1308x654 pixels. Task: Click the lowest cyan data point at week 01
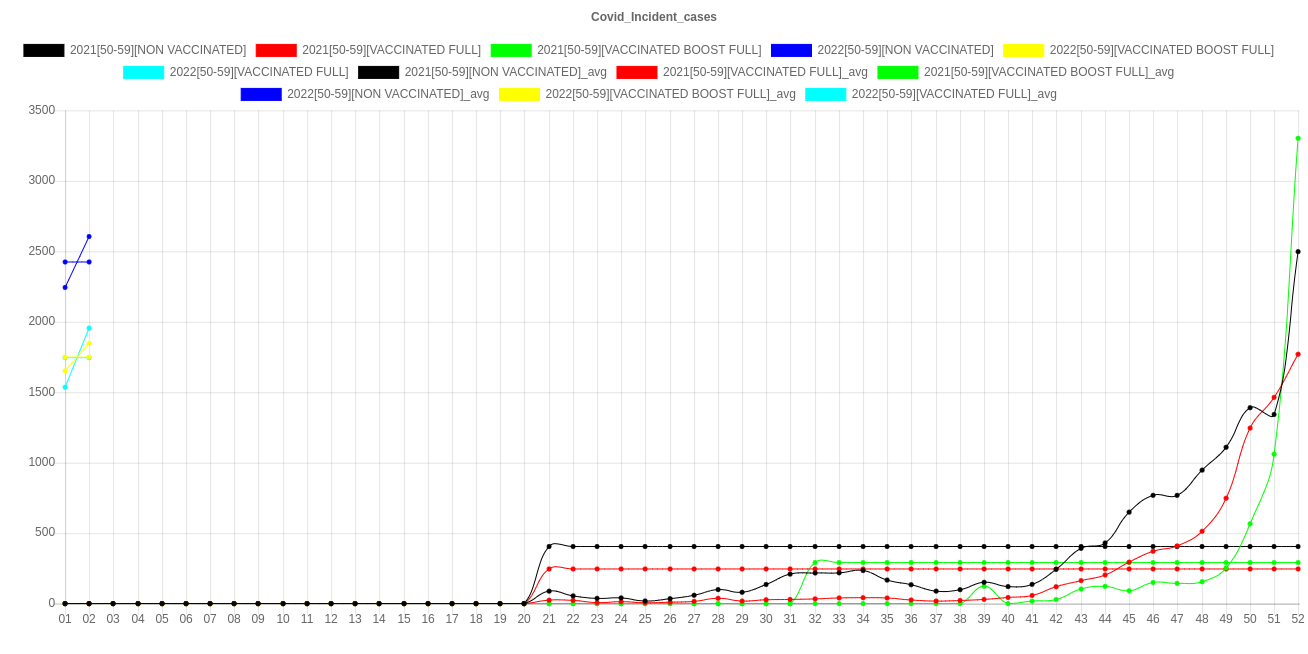pyautogui.click(x=65, y=387)
